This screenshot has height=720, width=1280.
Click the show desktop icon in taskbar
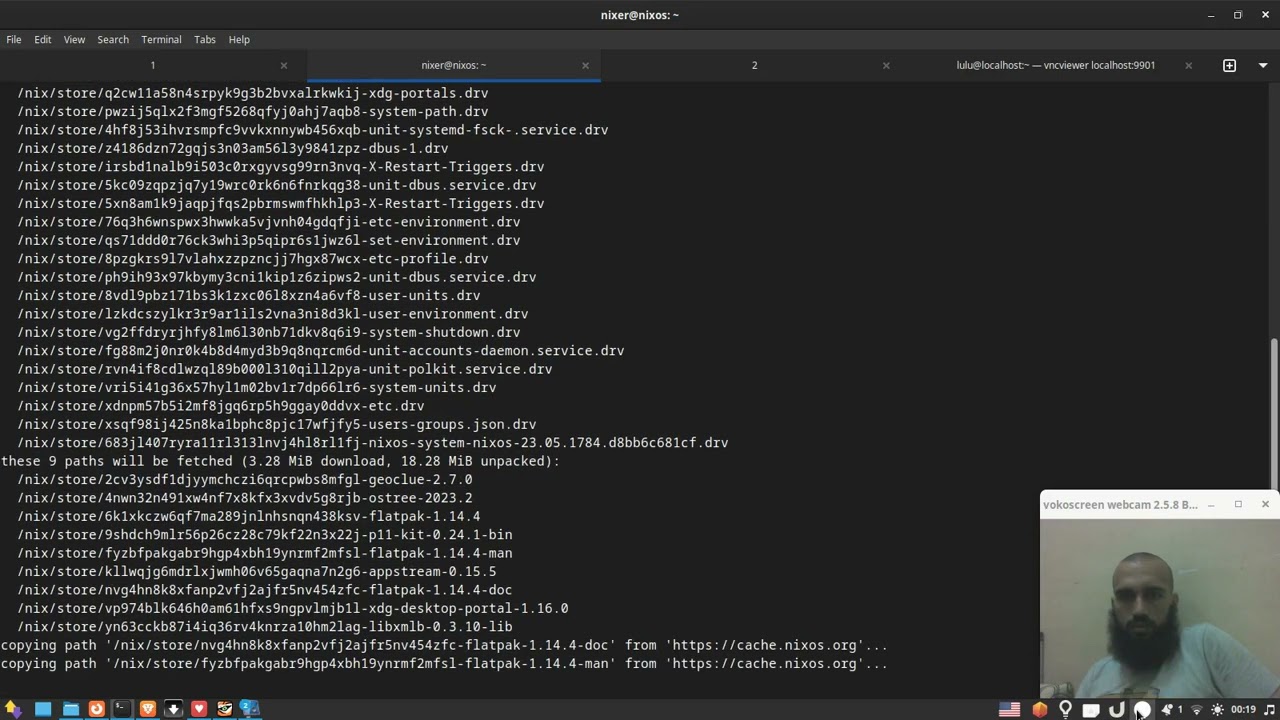tap(43, 709)
